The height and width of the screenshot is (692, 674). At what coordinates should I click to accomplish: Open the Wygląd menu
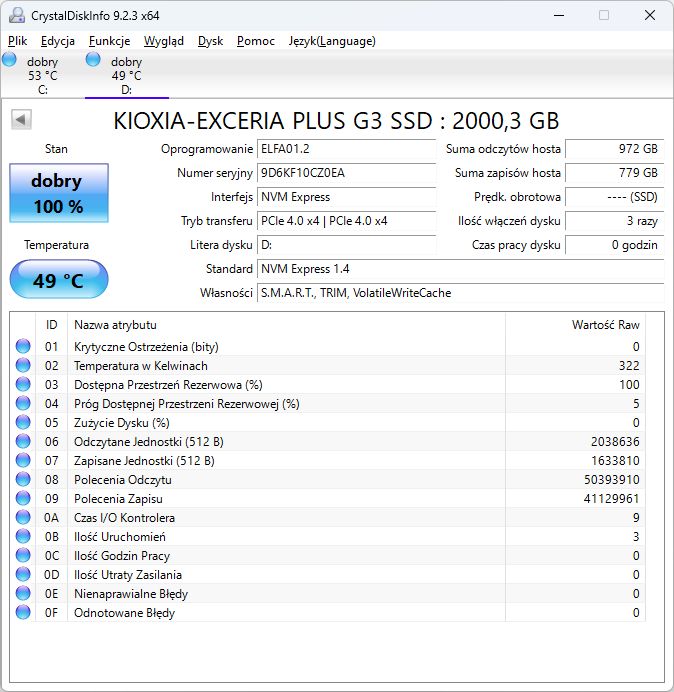(x=163, y=41)
